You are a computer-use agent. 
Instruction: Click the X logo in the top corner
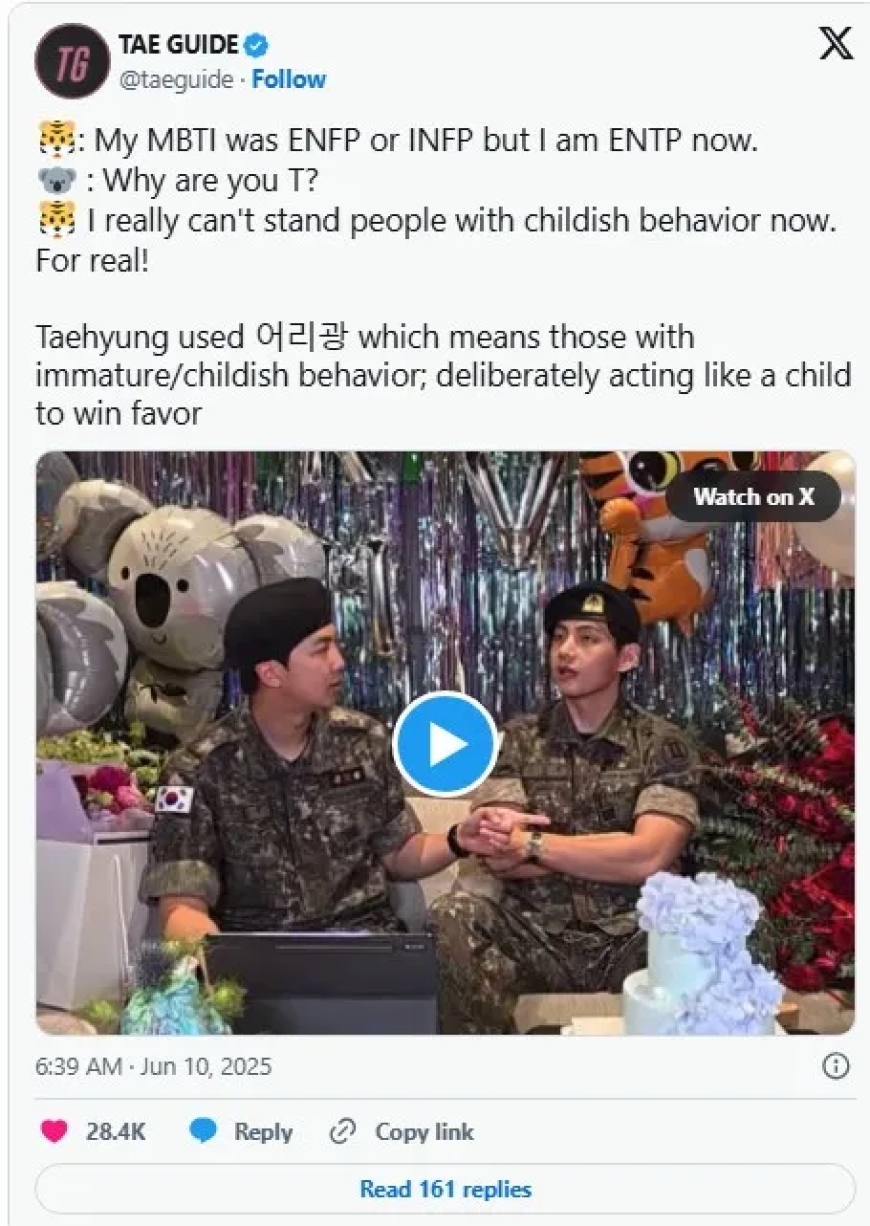[835, 46]
